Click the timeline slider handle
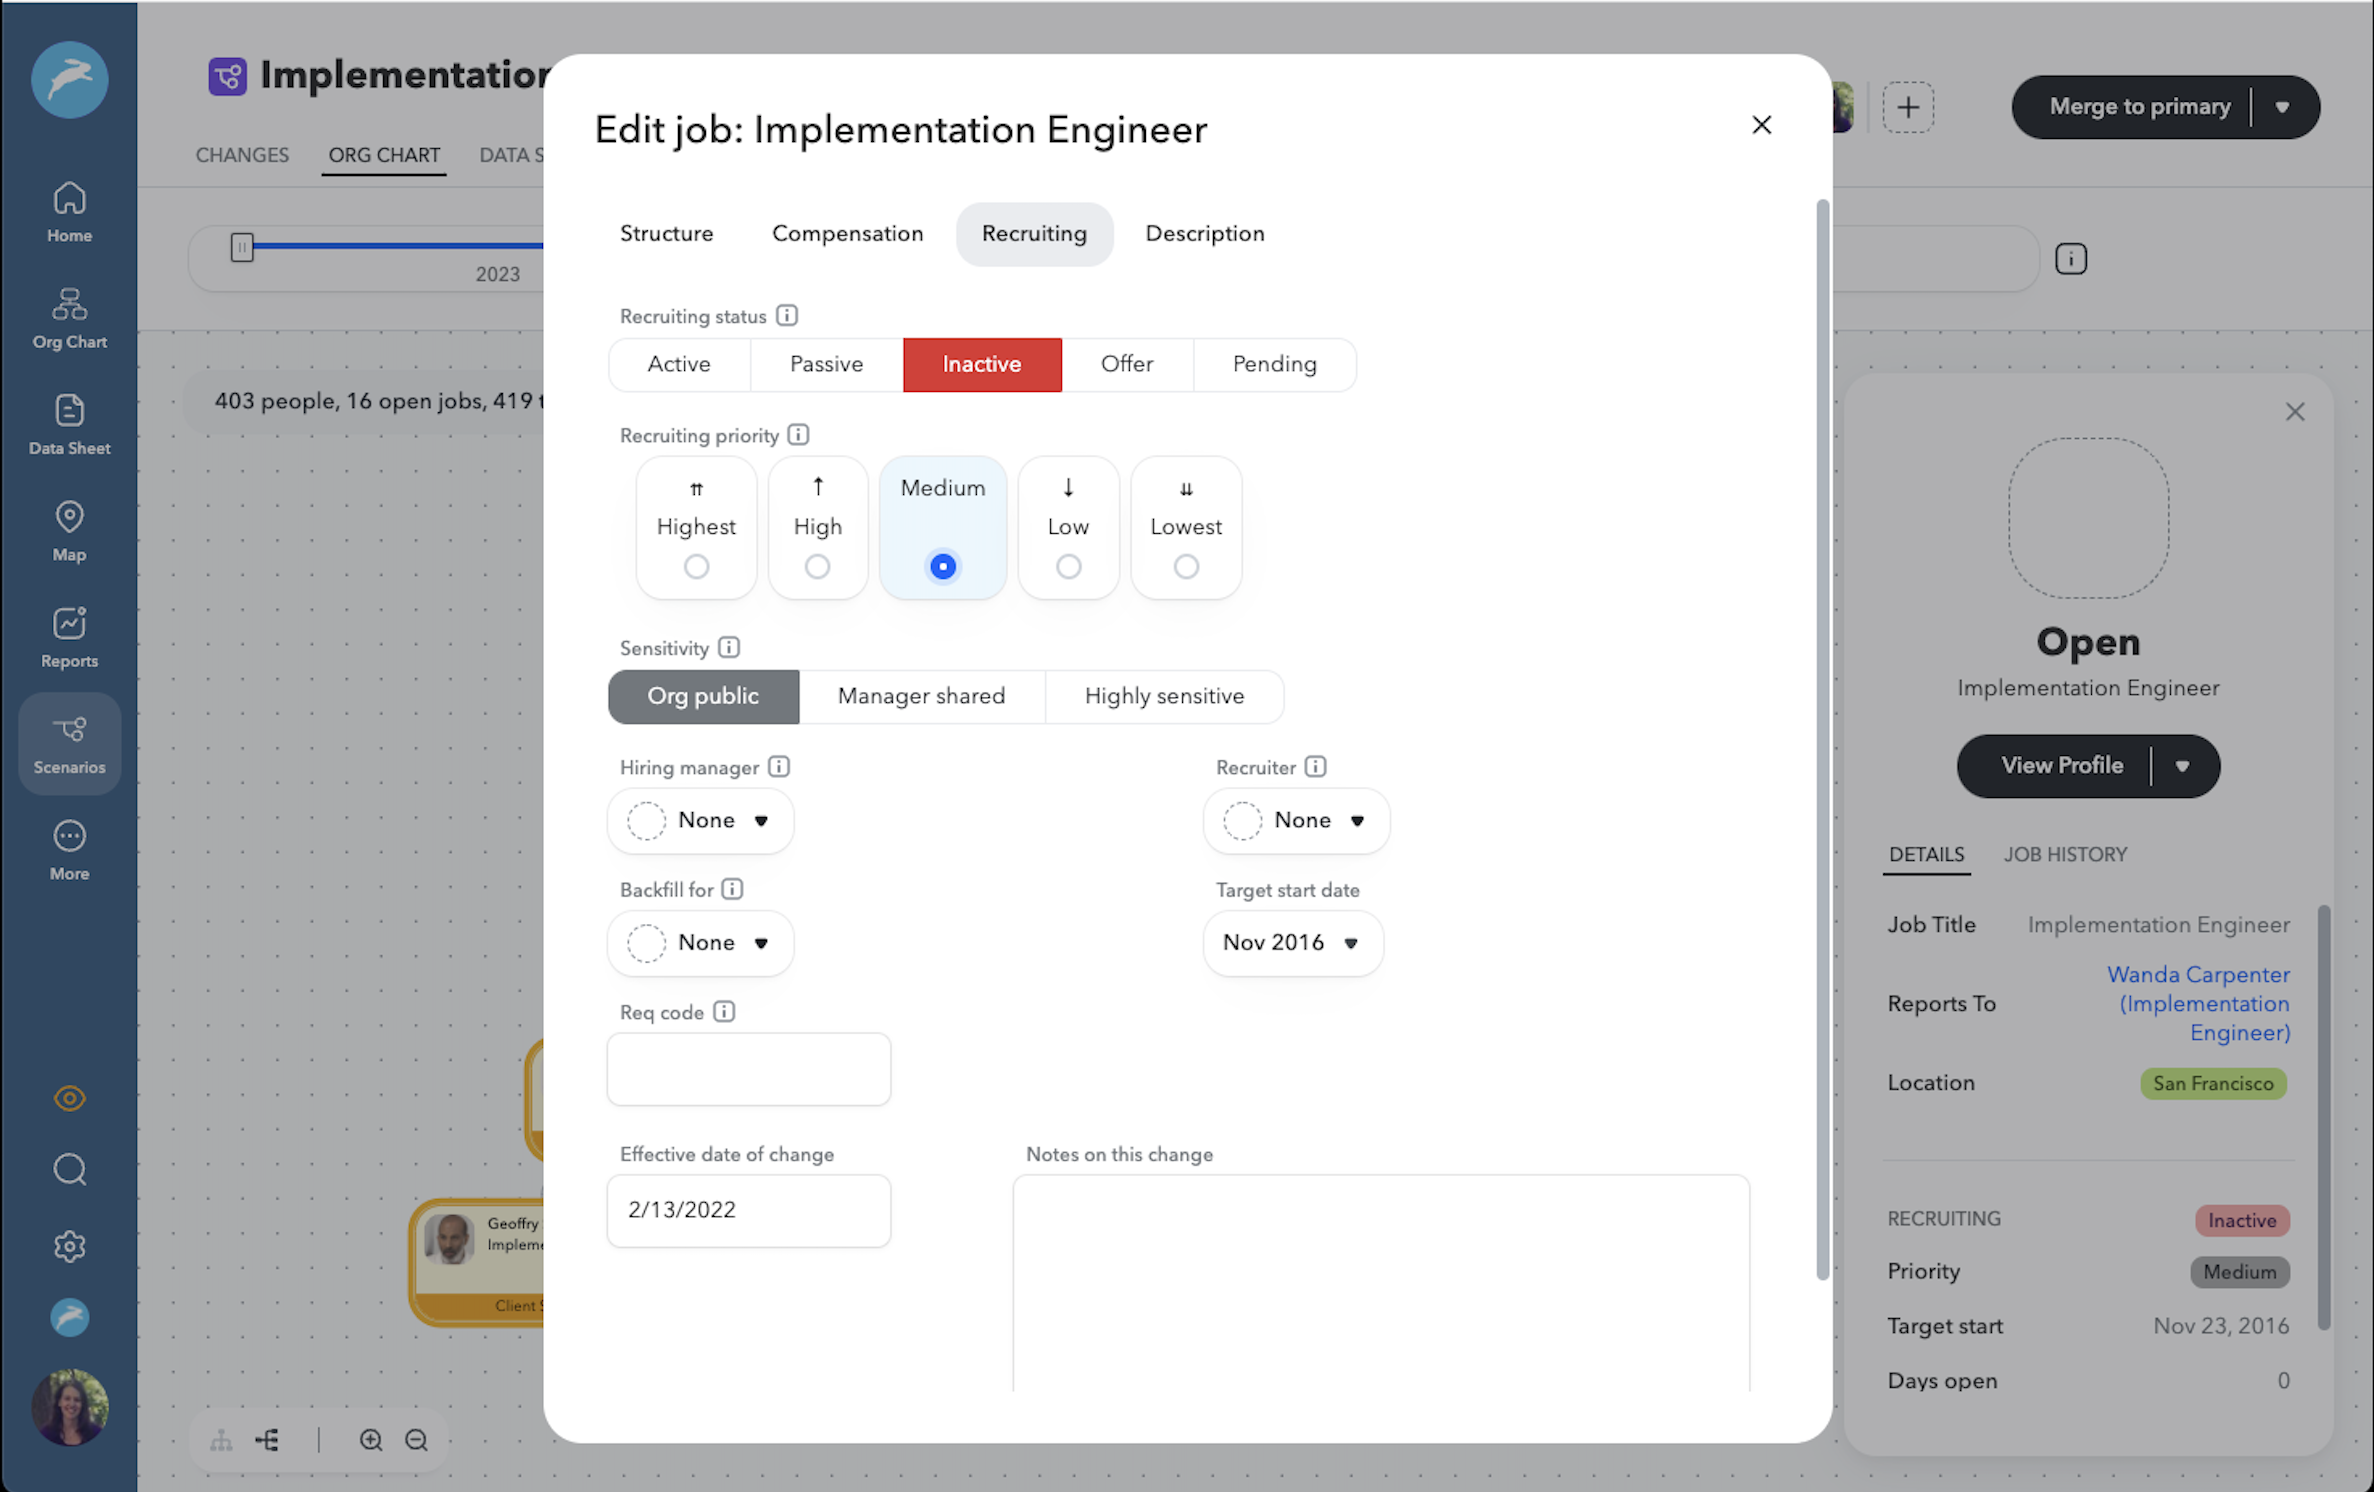This screenshot has width=2374, height=1492. (242, 246)
